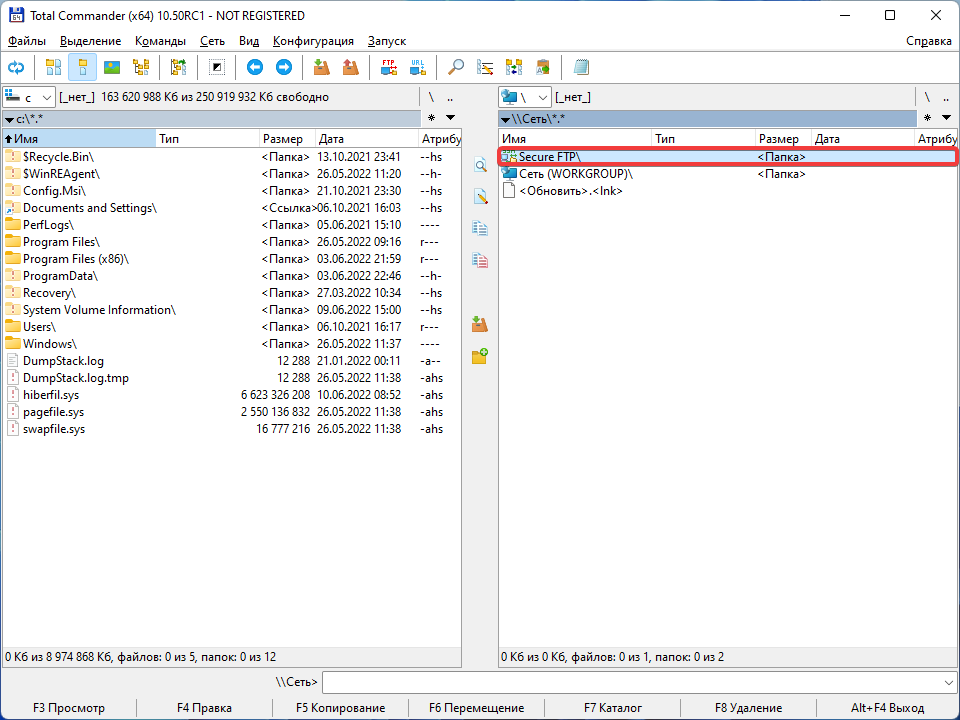The width and height of the screenshot is (960, 720).
Task: Click the blue Go Back arrow icon
Action: tap(254, 67)
